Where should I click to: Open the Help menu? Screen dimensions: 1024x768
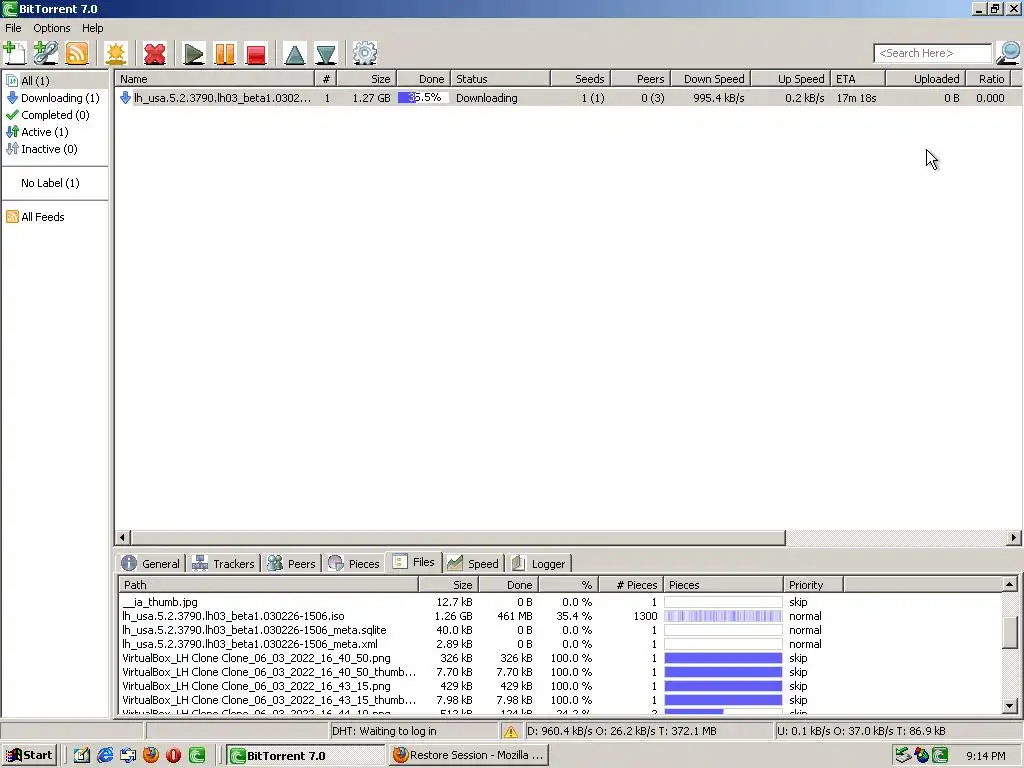tap(93, 28)
